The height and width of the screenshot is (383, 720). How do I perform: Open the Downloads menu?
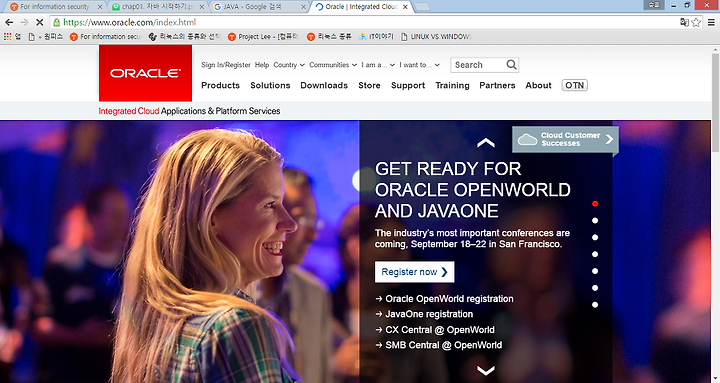pos(324,85)
